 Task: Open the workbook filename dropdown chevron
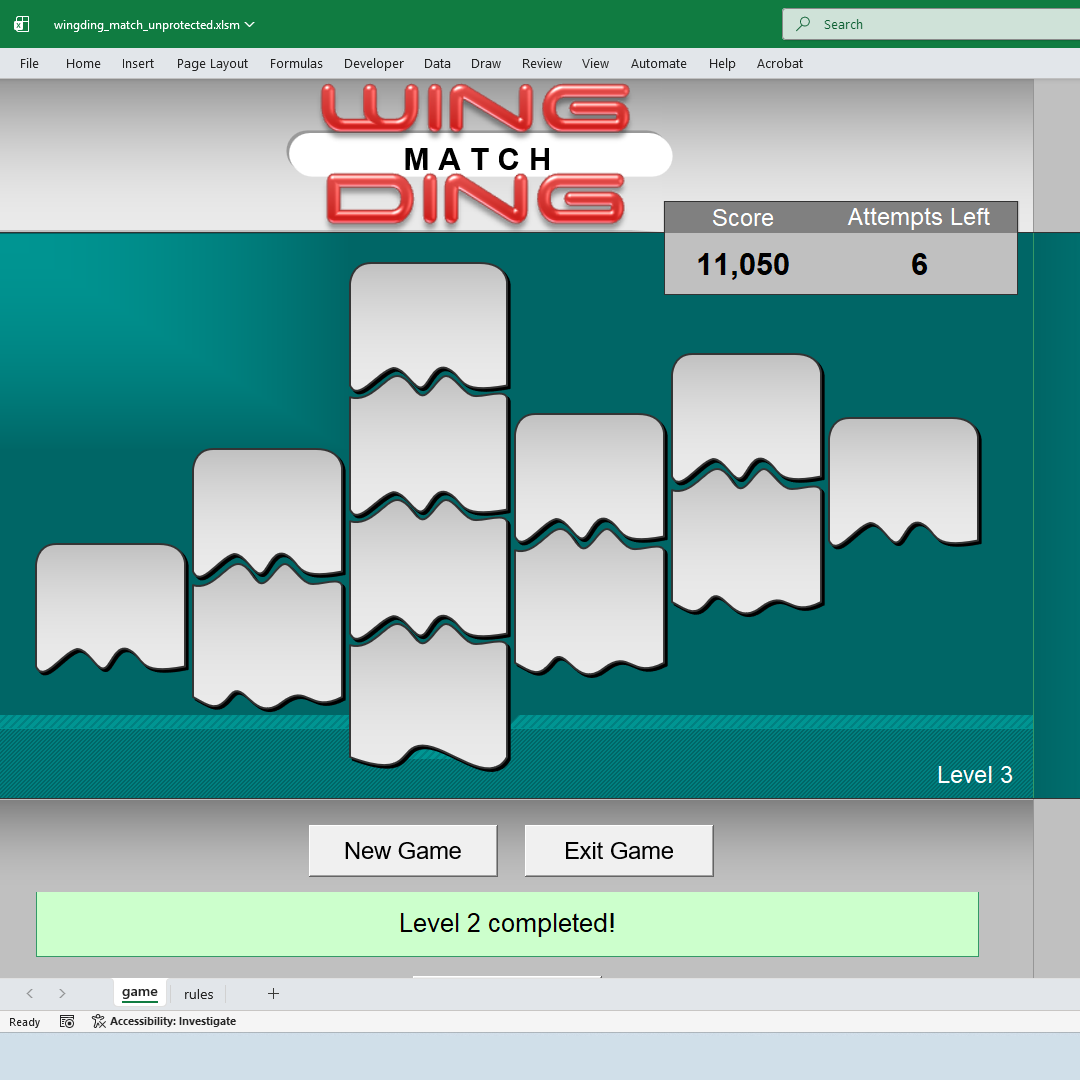(x=248, y=27)
